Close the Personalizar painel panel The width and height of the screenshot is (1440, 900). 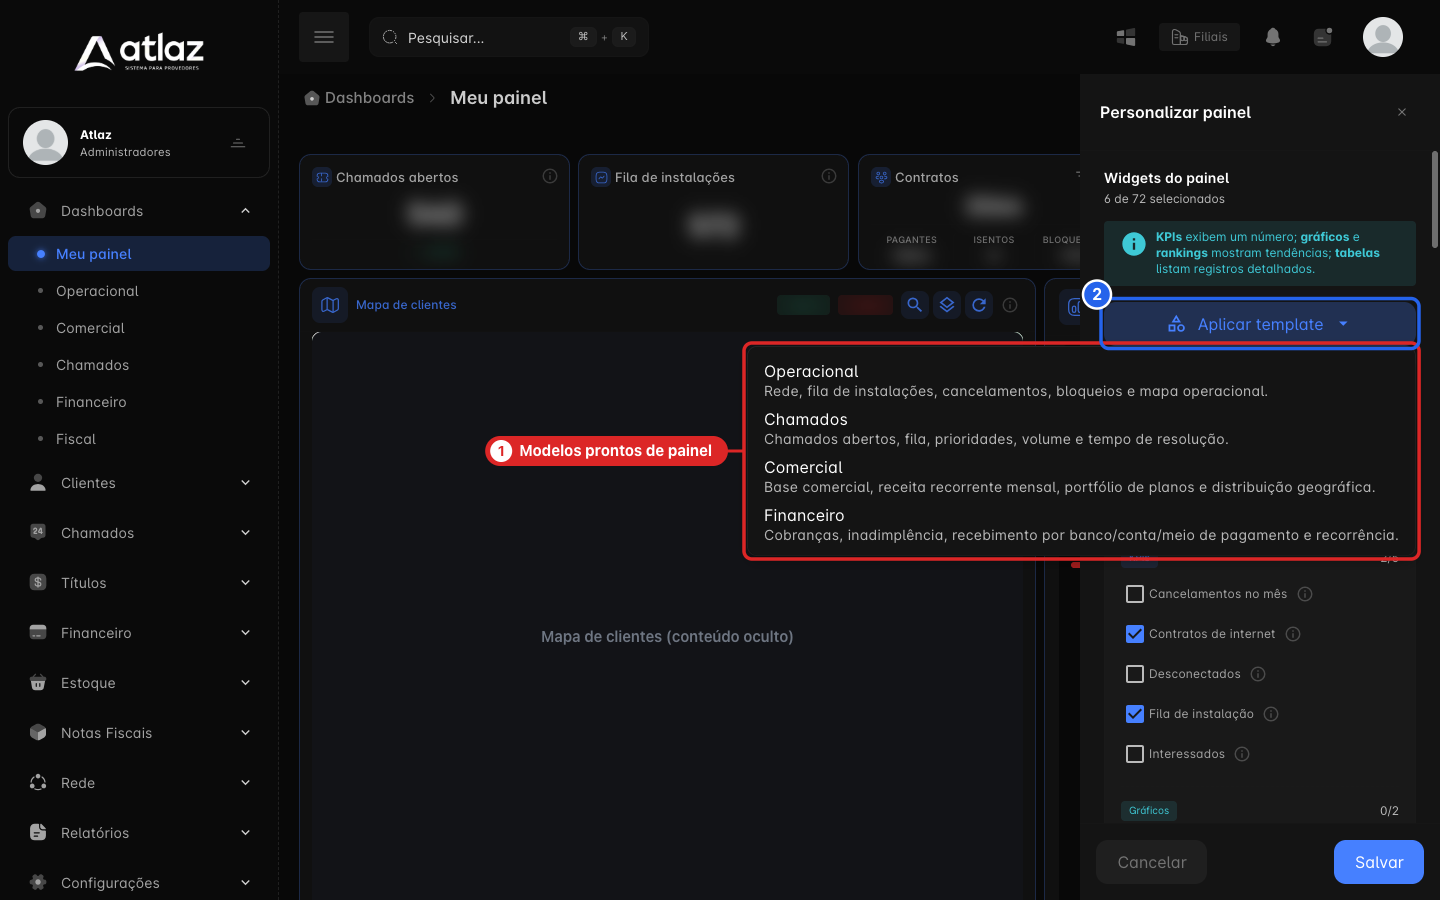[x=1402, y=112]
